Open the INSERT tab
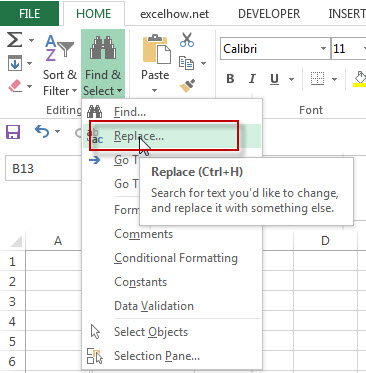 347,14
